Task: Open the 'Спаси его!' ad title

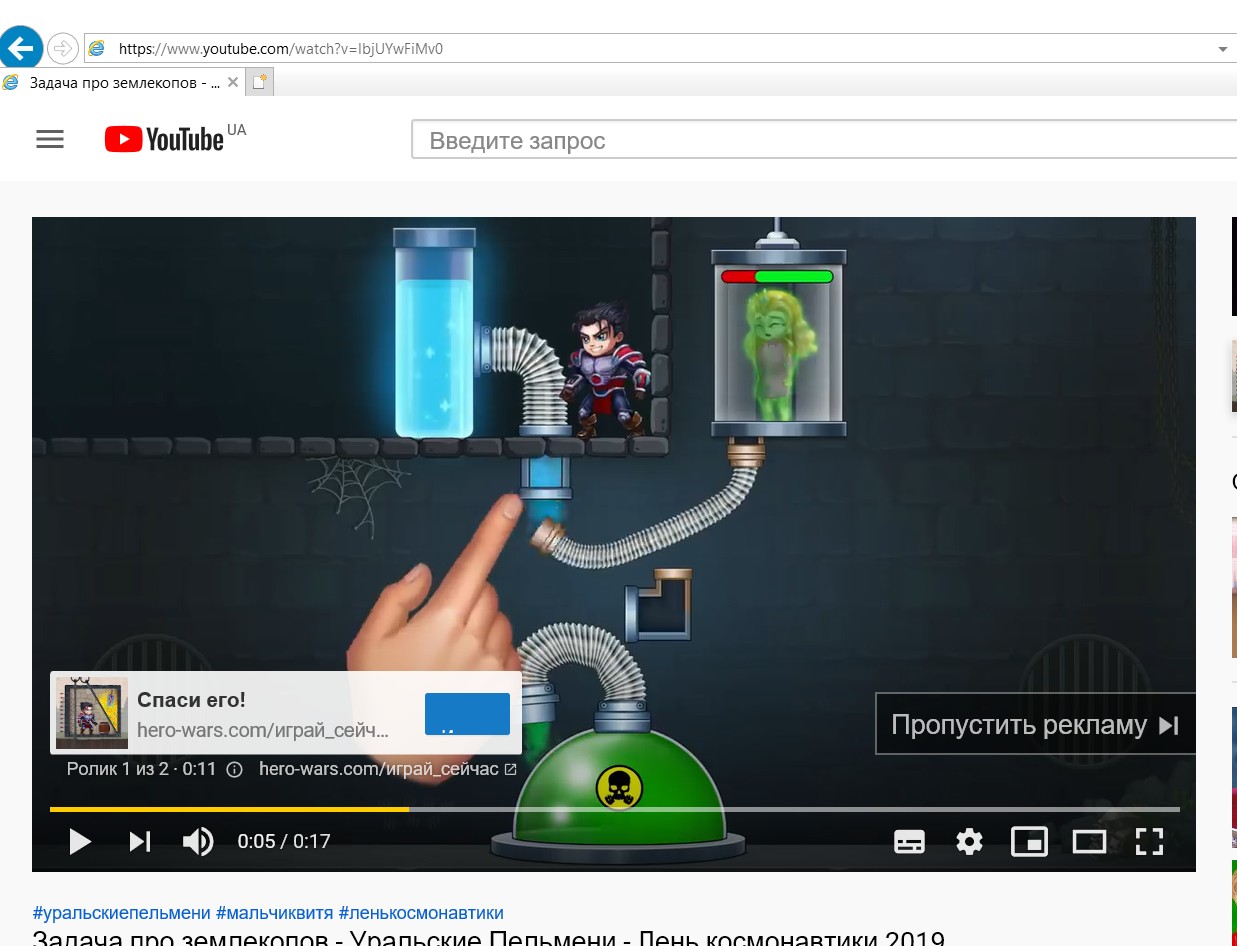Action: pos(191,700)
